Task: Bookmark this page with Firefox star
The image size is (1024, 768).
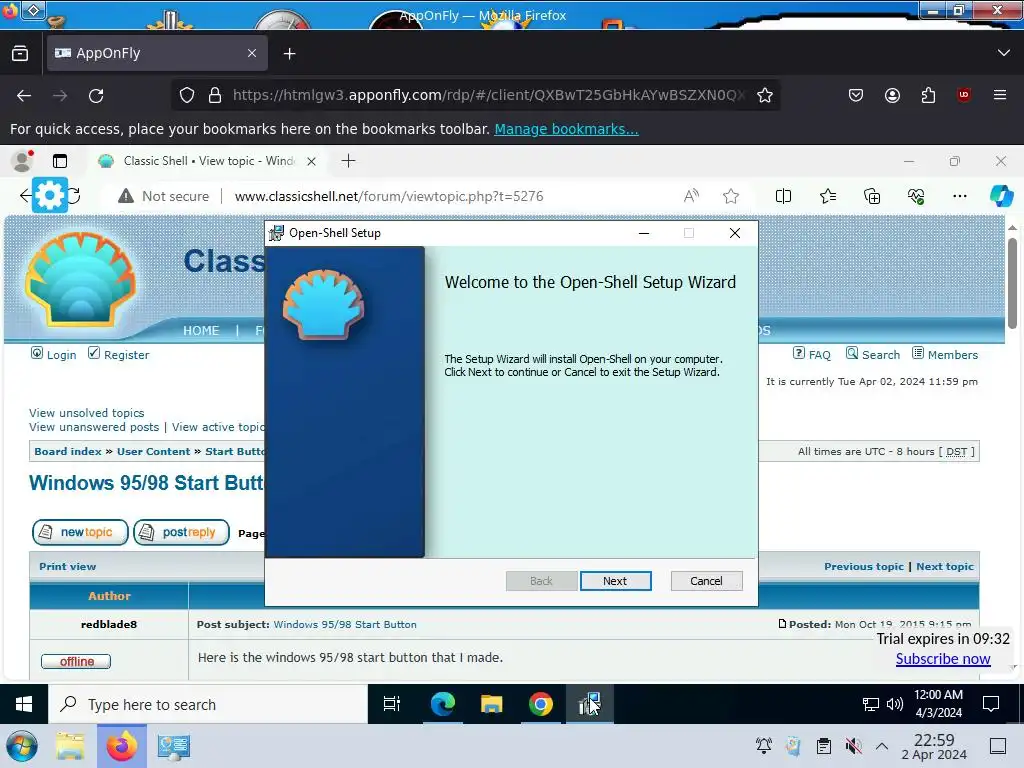Action: click(765, 95)
